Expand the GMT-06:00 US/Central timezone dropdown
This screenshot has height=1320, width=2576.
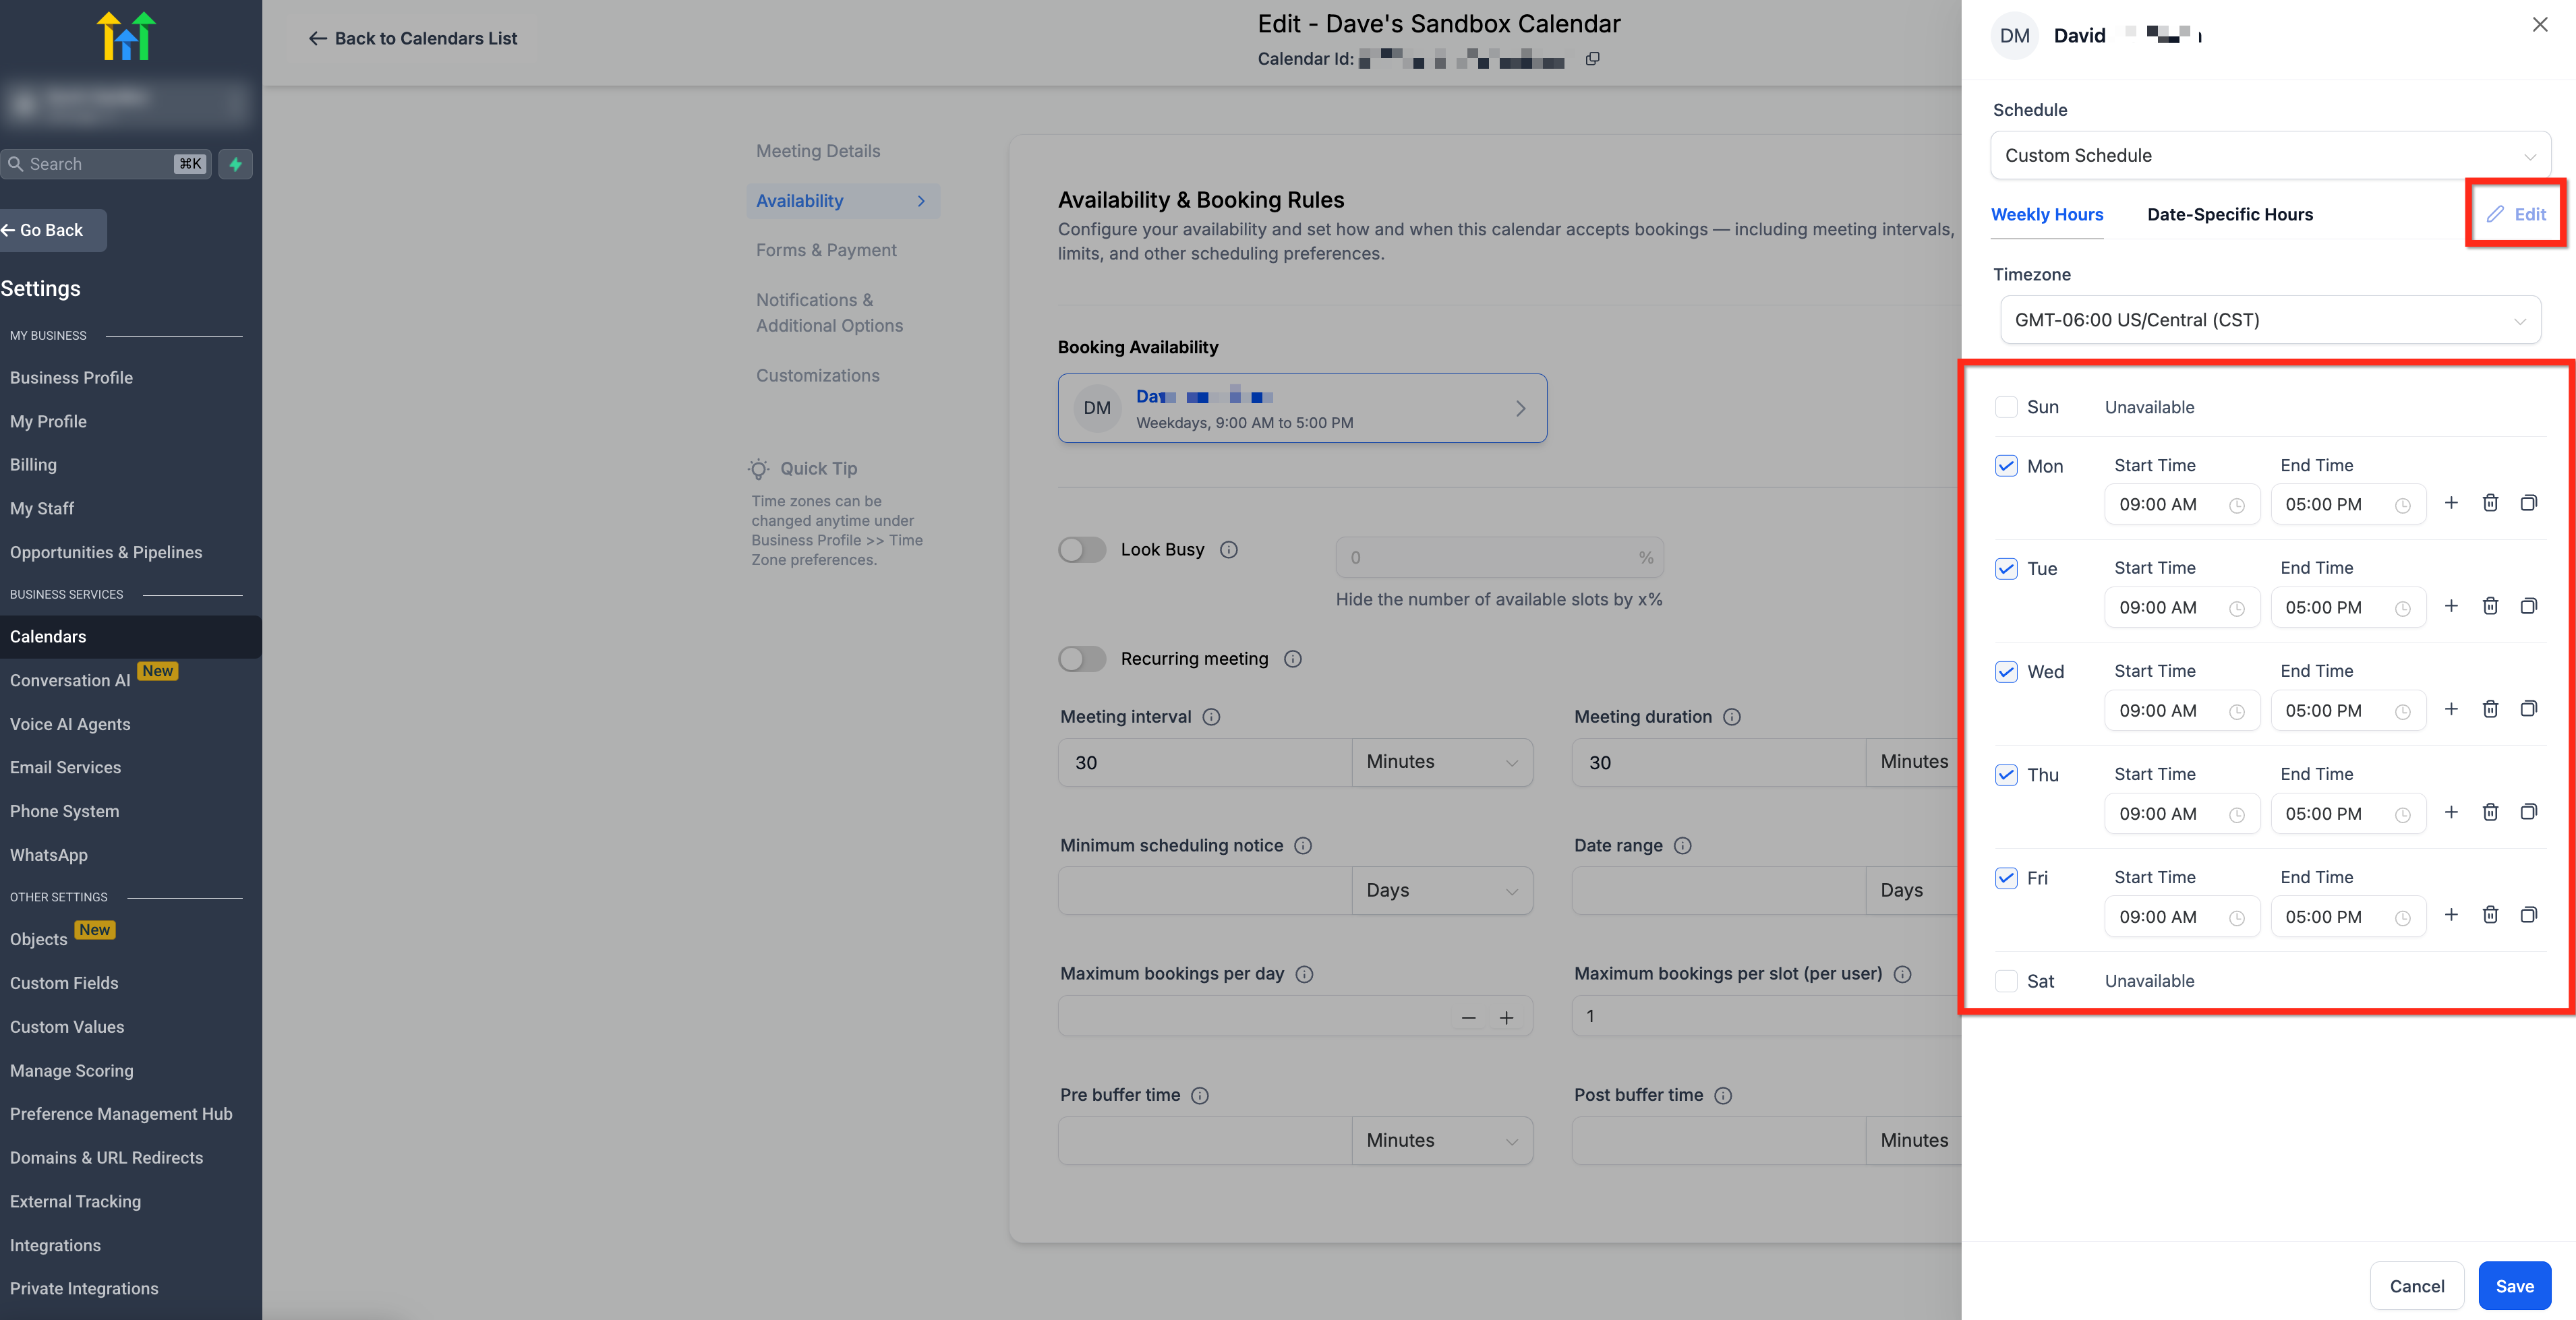coord(2270,320)
